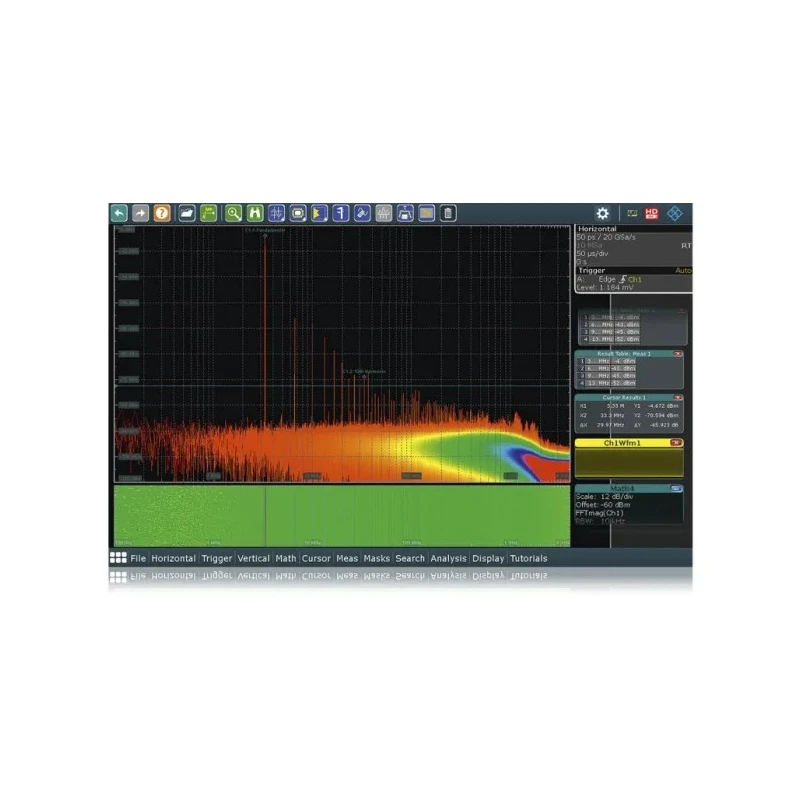The height and width of the screenshot is (800, 800).
Task: Click the green spectrogram display area
Action: [342, 515]
